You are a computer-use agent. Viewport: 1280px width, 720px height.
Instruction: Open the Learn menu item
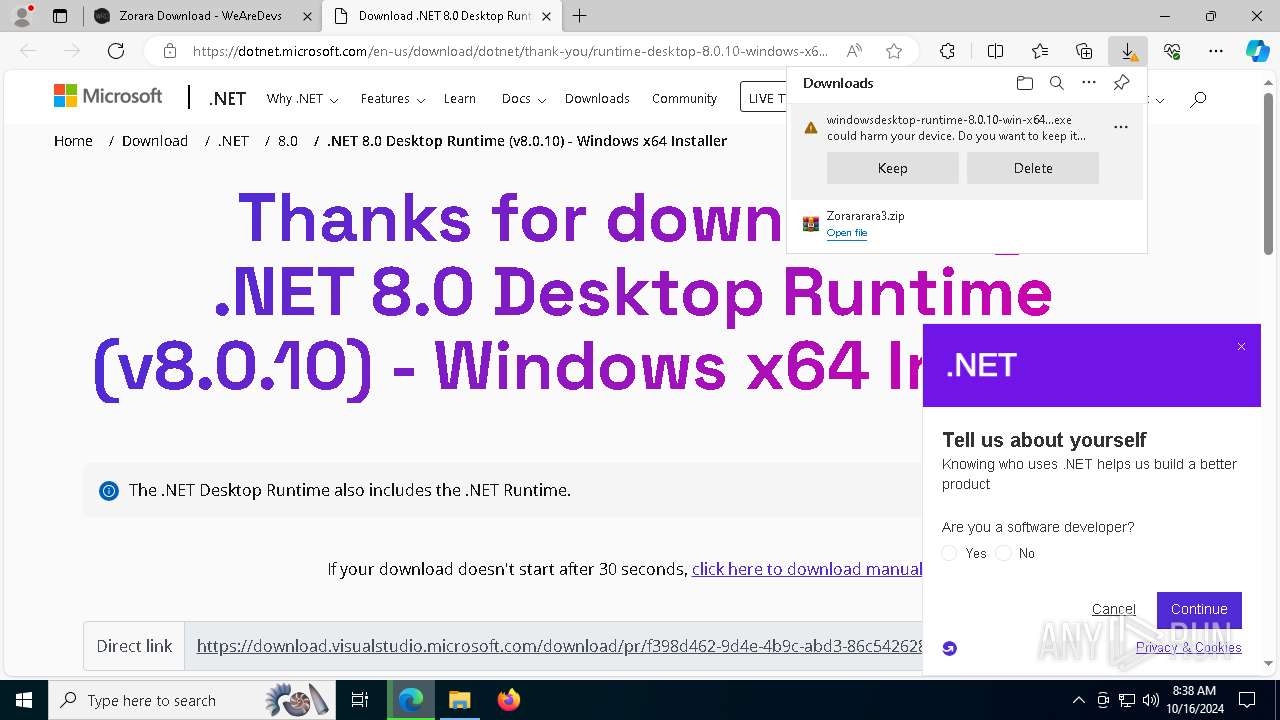tap(460, 98)
